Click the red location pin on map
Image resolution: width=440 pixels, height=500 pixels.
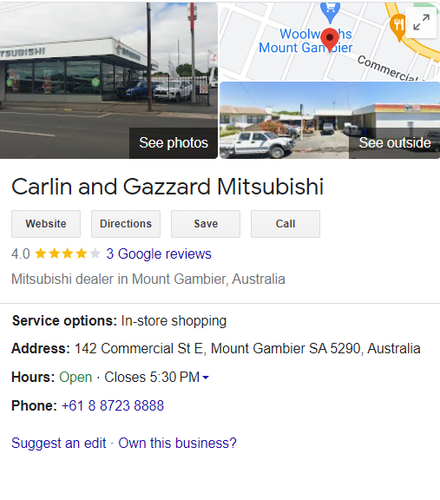pos(330,40)
